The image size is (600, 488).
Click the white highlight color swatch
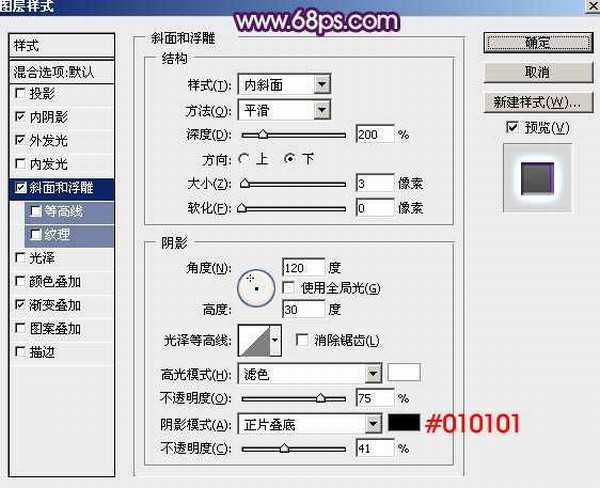pos(404,373)
